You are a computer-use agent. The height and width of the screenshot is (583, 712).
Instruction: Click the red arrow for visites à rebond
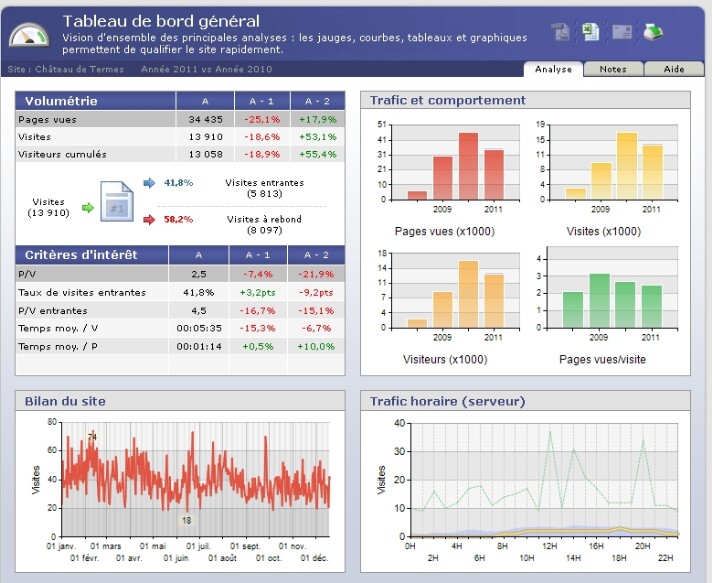(149, 219)
